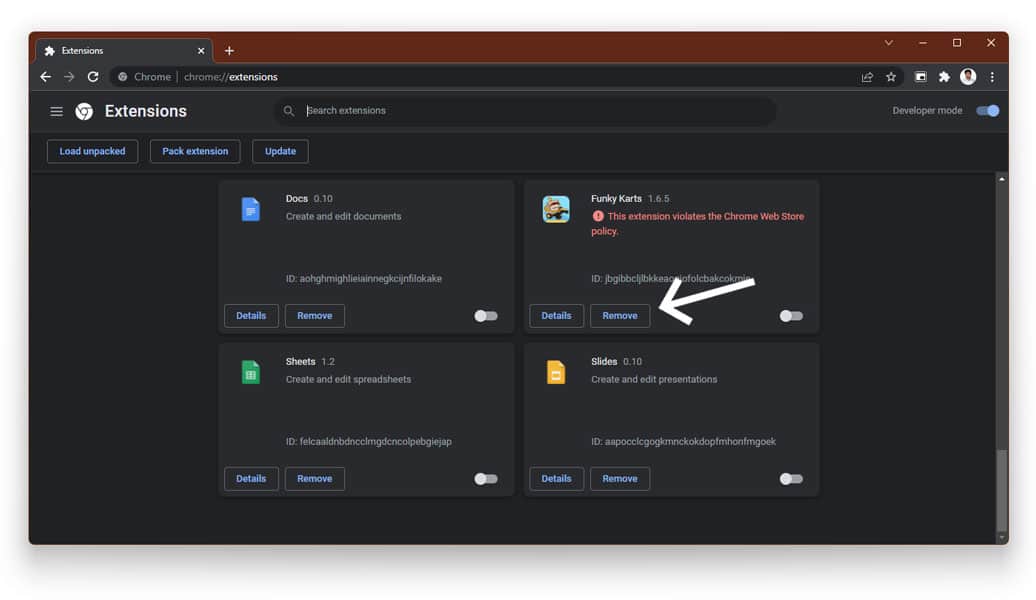This screenshot has height=600, width=1036.
Task: Open Details for Funky Karts
Action: pos(556,316)
